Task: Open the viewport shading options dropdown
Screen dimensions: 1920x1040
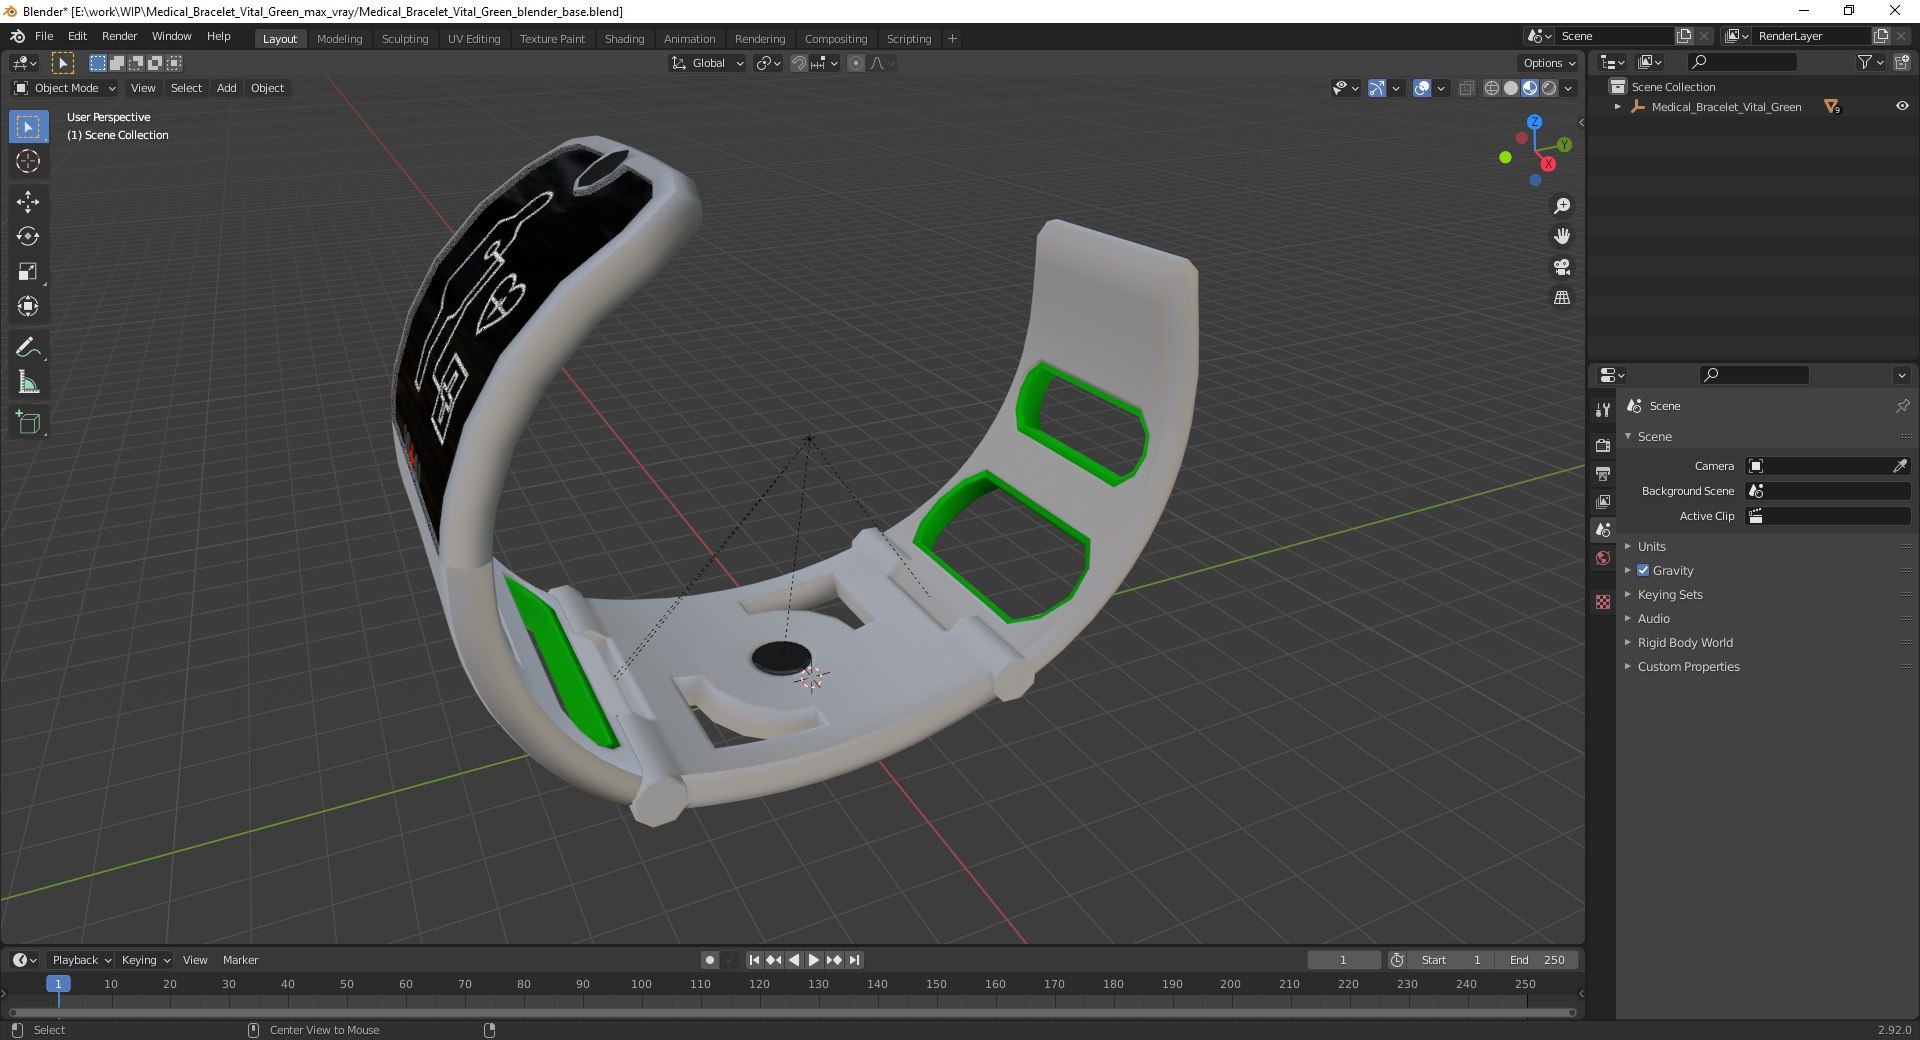Action: (x=1568, y=88)
